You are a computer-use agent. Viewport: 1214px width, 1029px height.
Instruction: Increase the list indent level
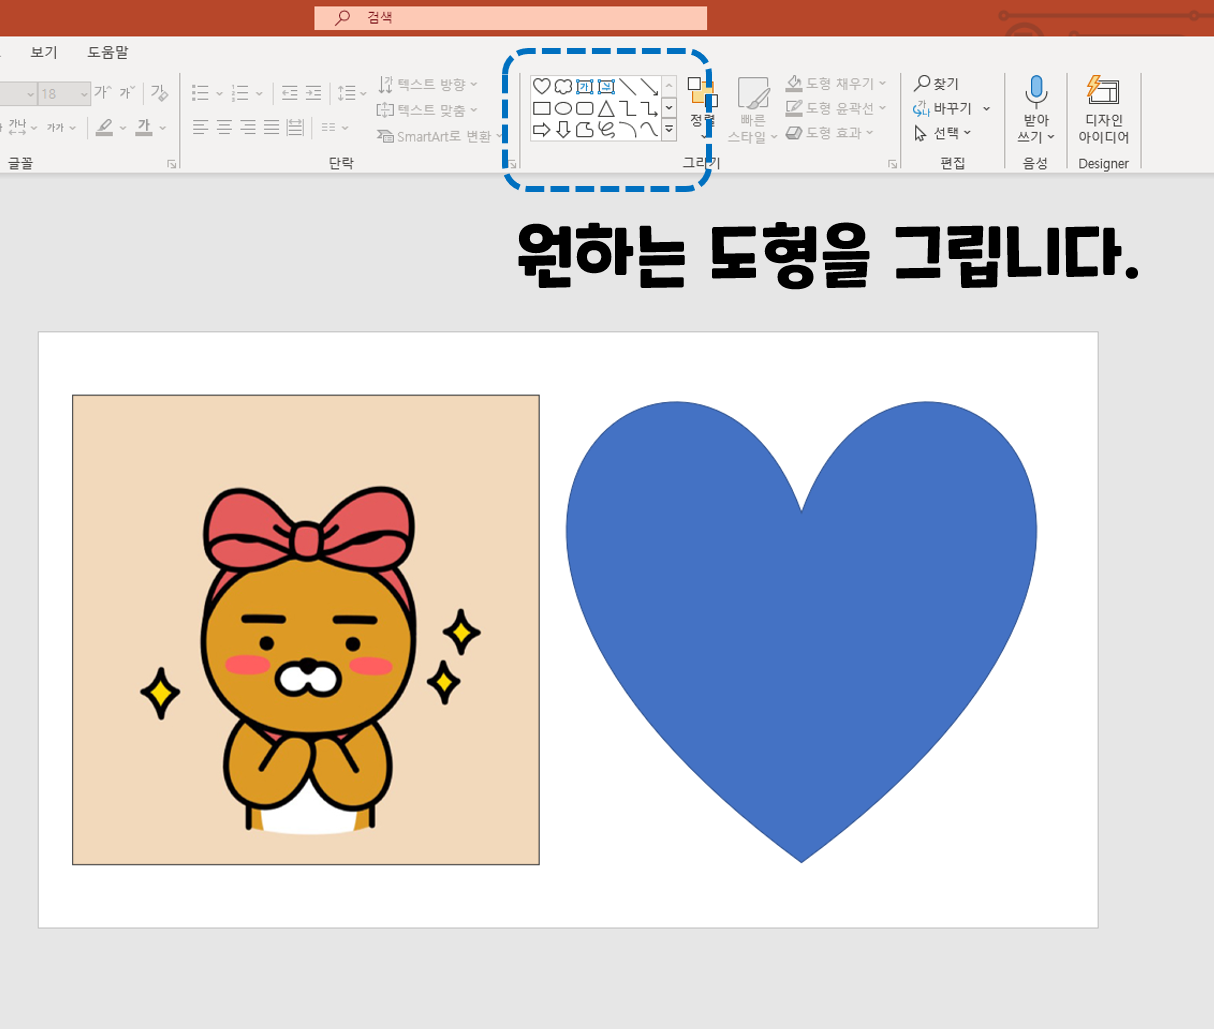314,93
